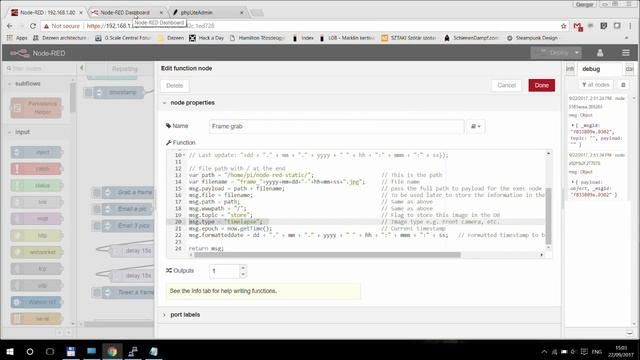Screen dimensions: 640x360
Task: Select the tcp node in palette
Action: tap(36, 269)
